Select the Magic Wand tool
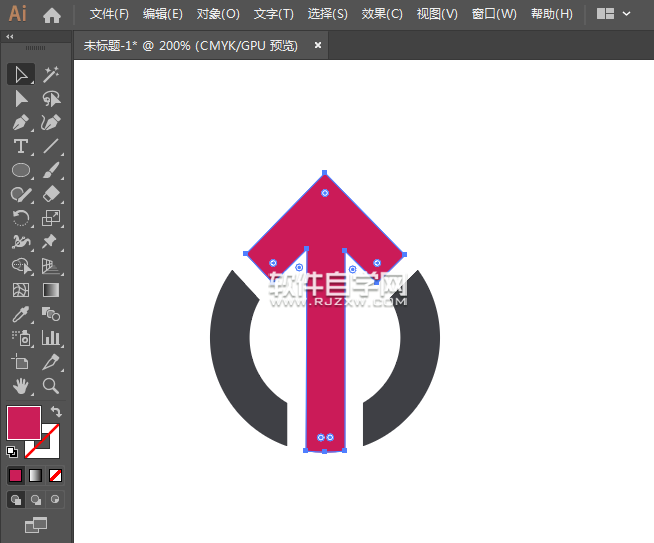 pos(51,74)
